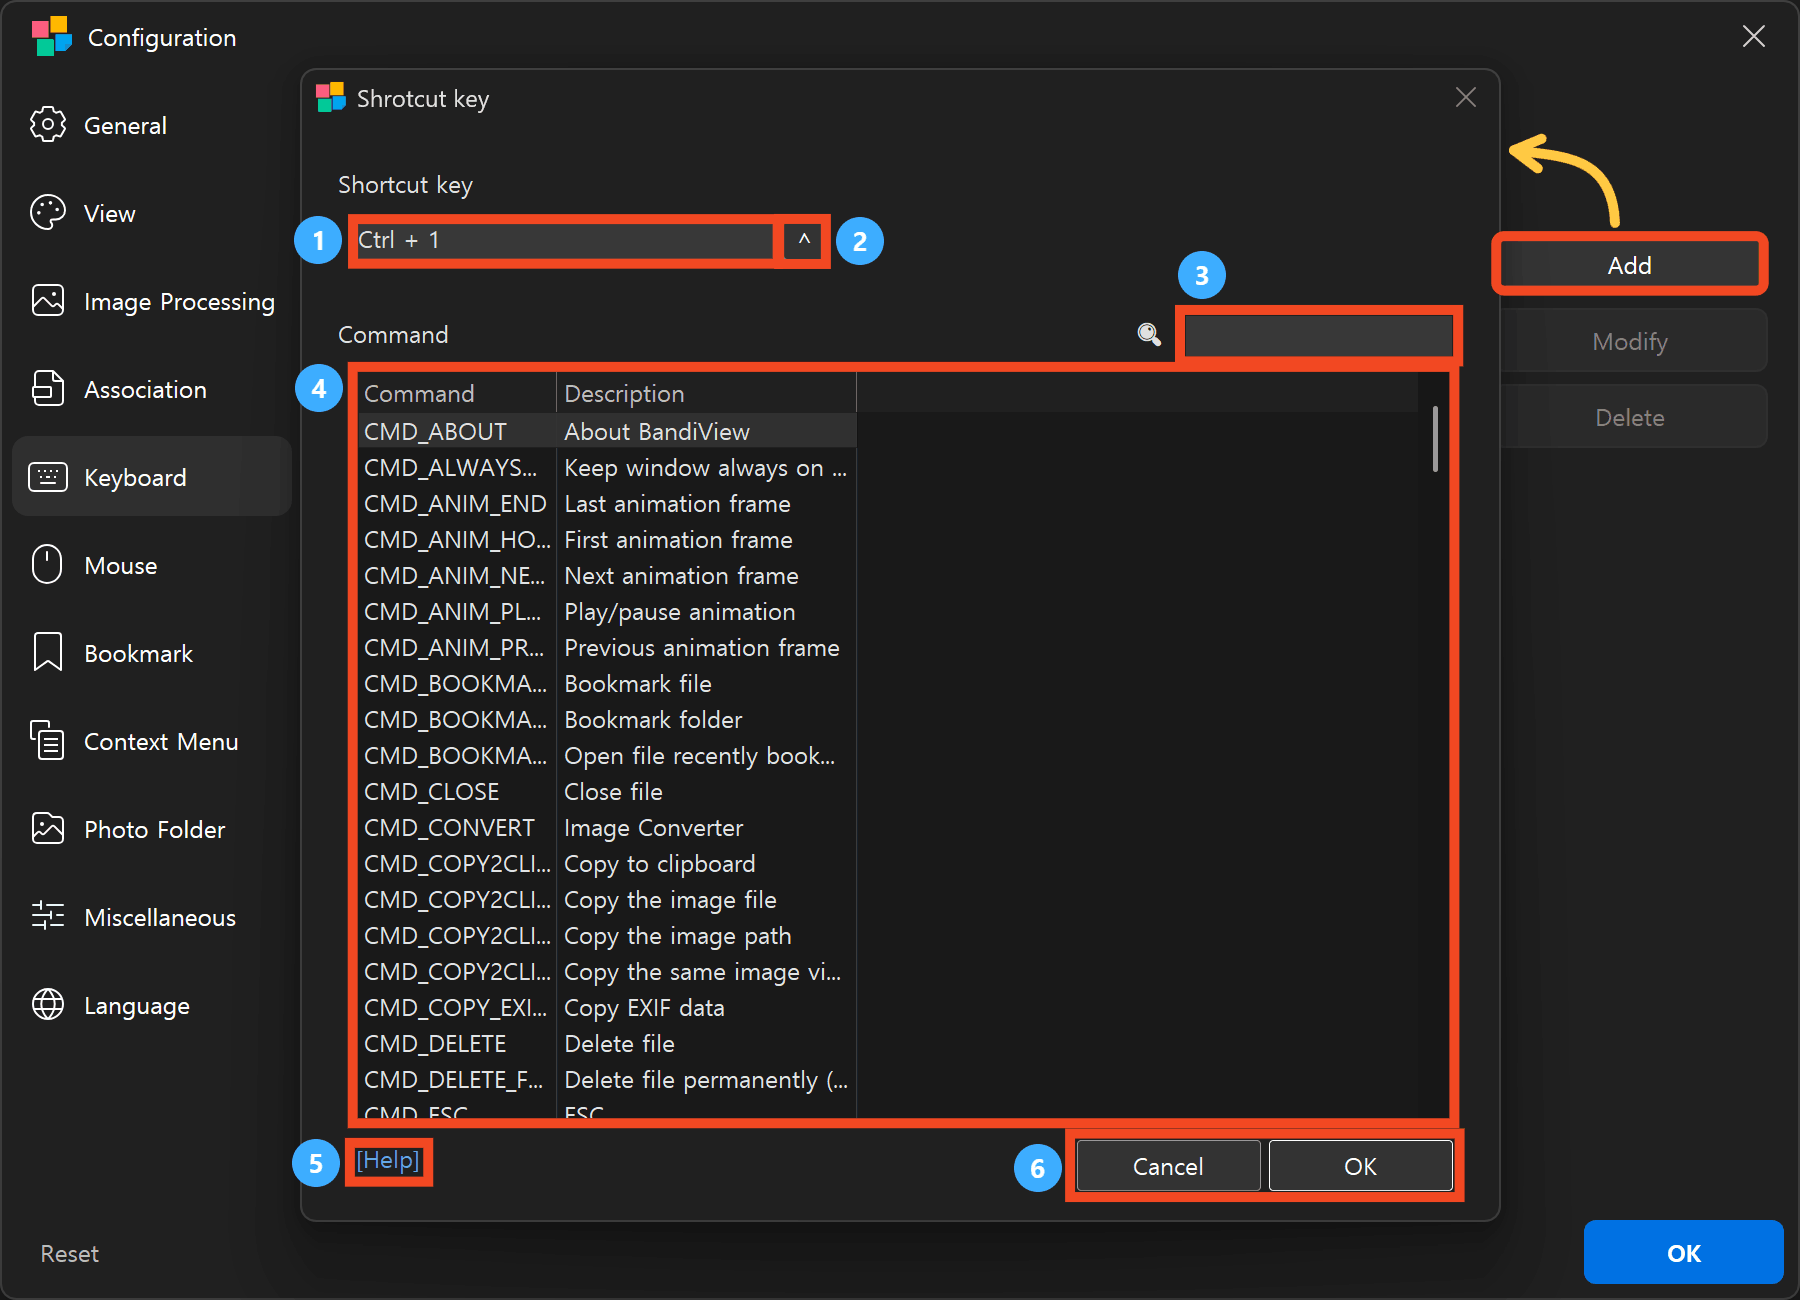Click the Bookmark ribbon icon
The width and height of the screenshot is (1800, 1300).
click(x=48, y=653)
